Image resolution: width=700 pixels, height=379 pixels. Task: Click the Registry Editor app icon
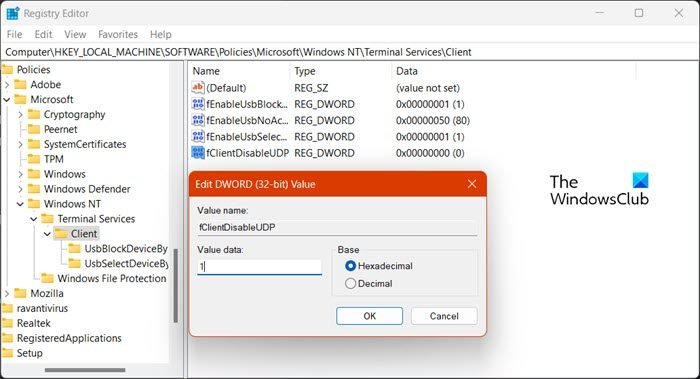[12, 13]
